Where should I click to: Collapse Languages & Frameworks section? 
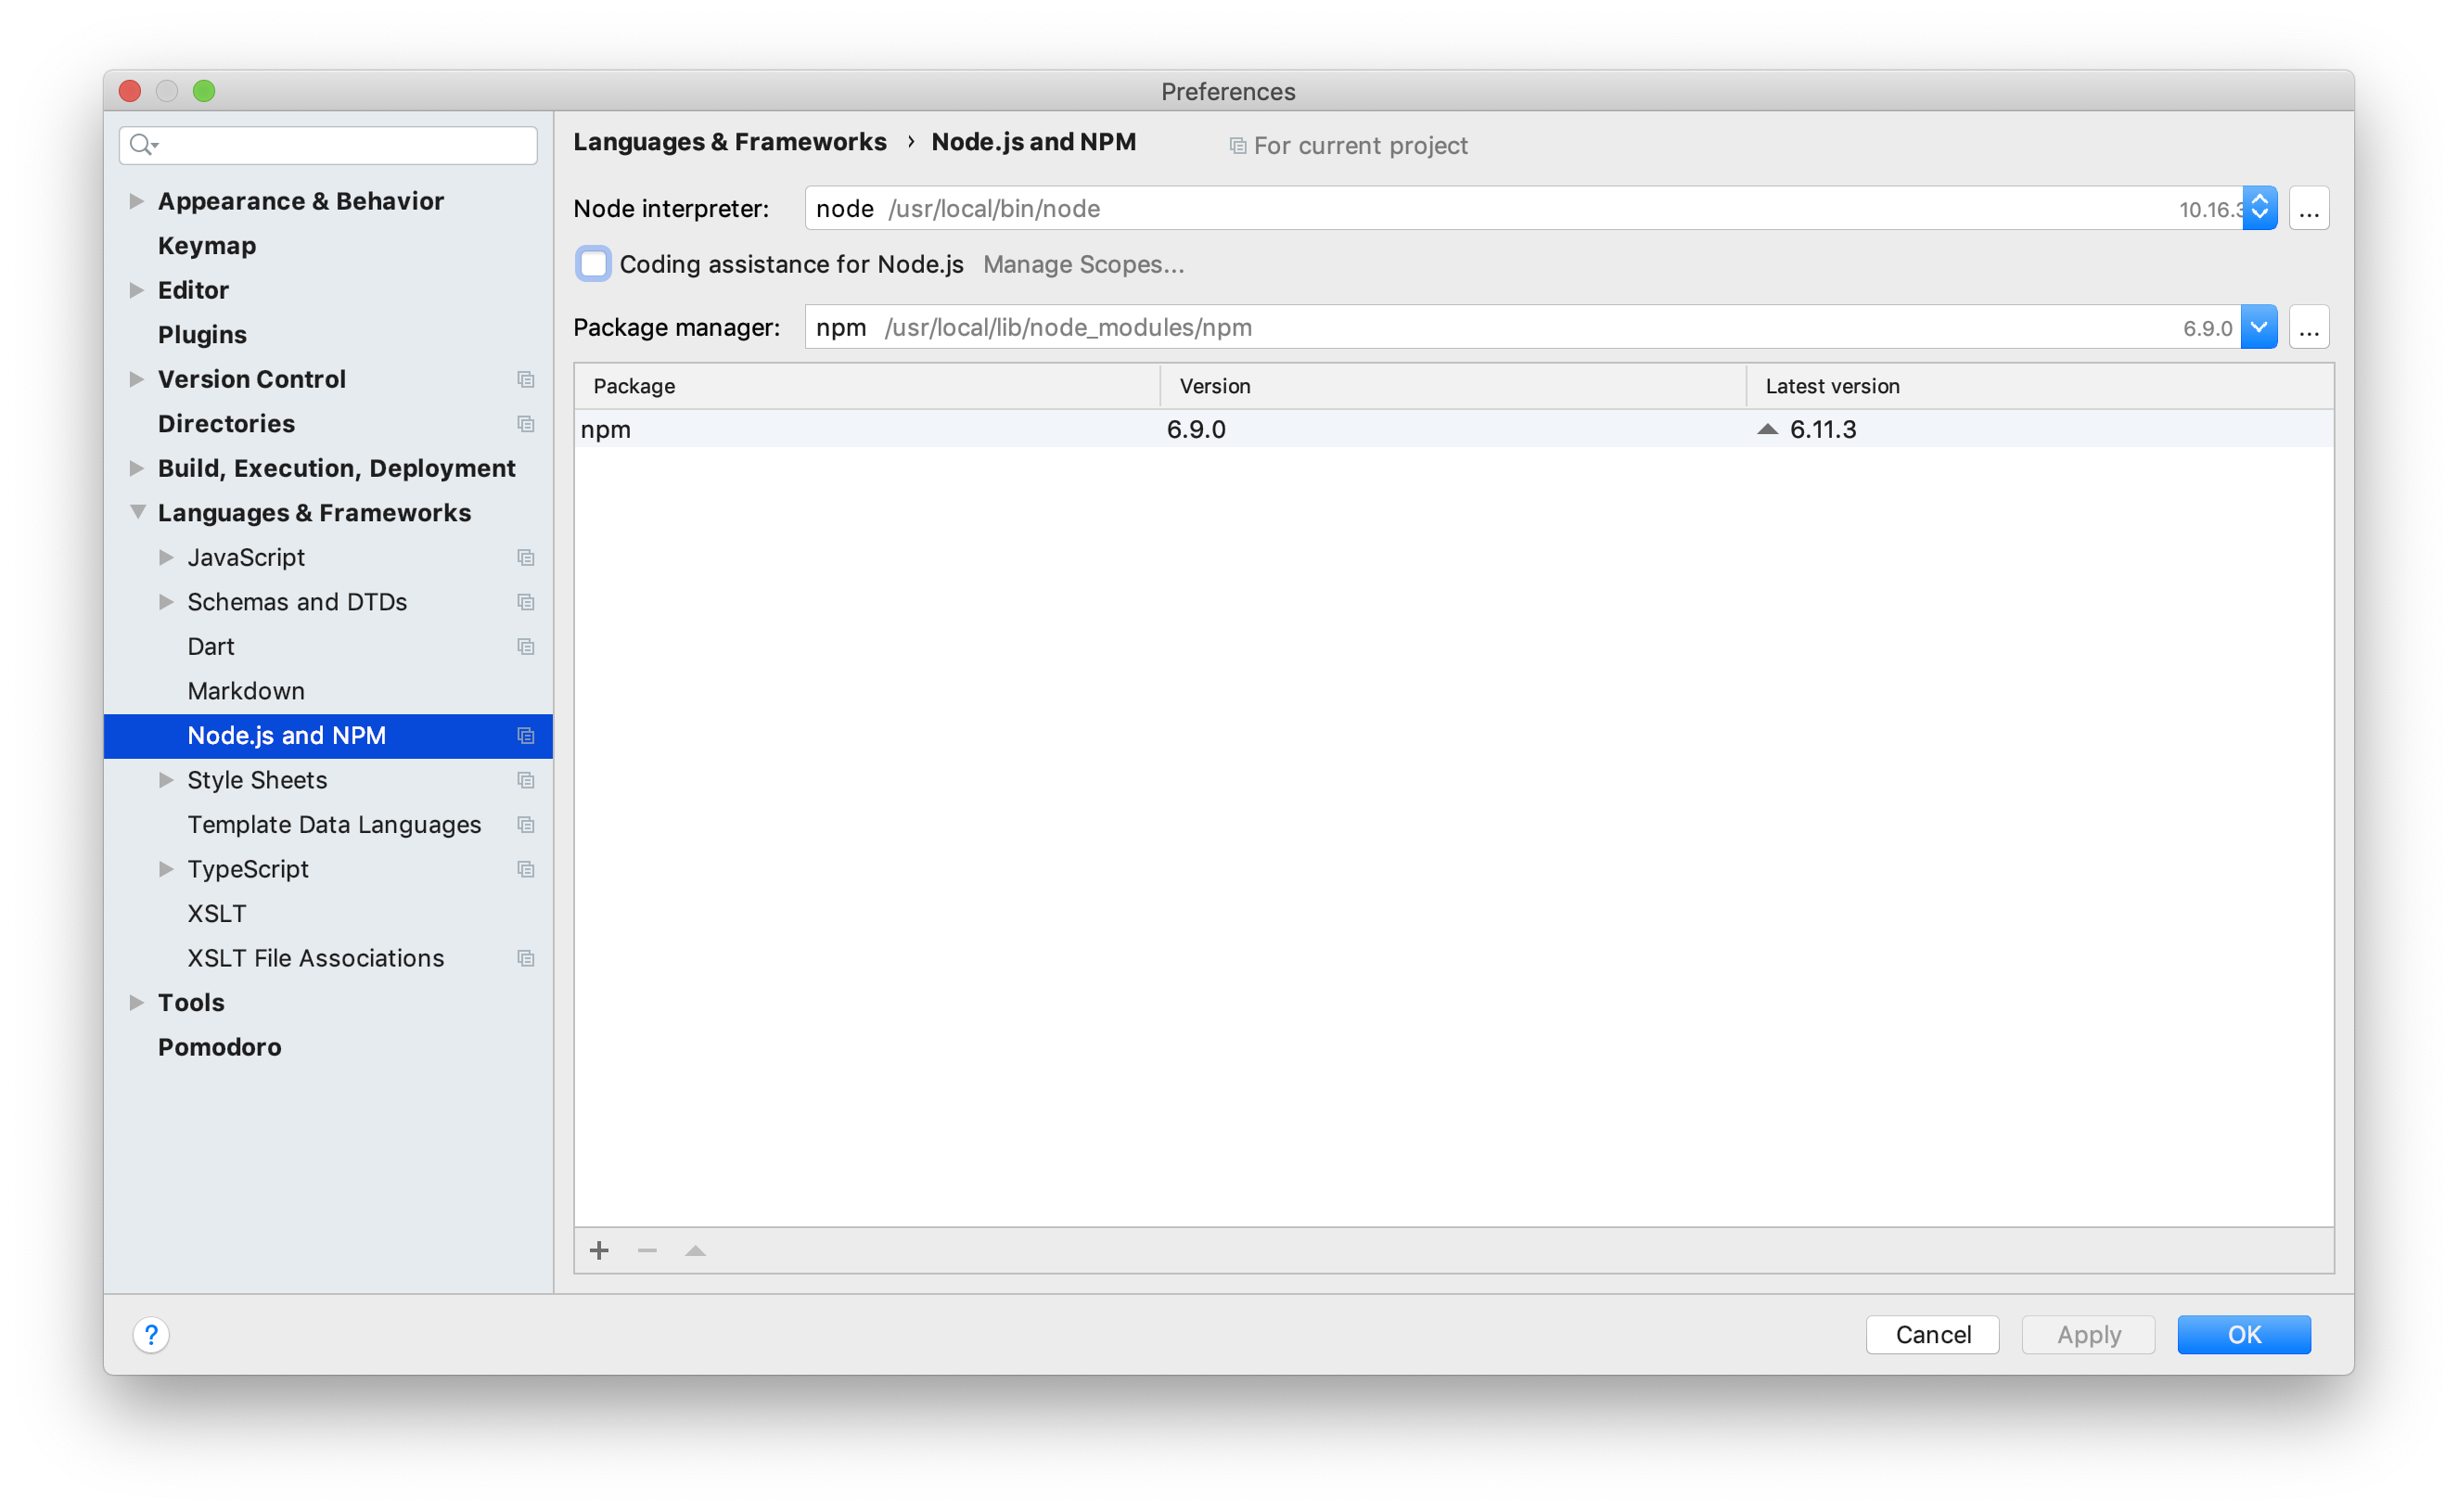tap(137, 512)
